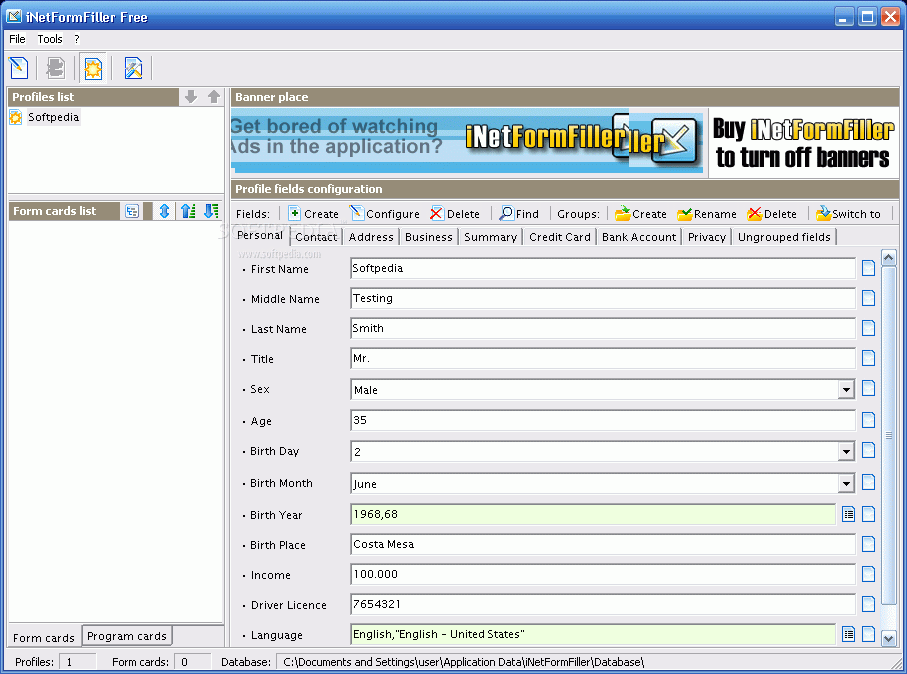Click the page icon beside Sex field
907x674 pixels.
pyautogui.click(x=868, y=388)
